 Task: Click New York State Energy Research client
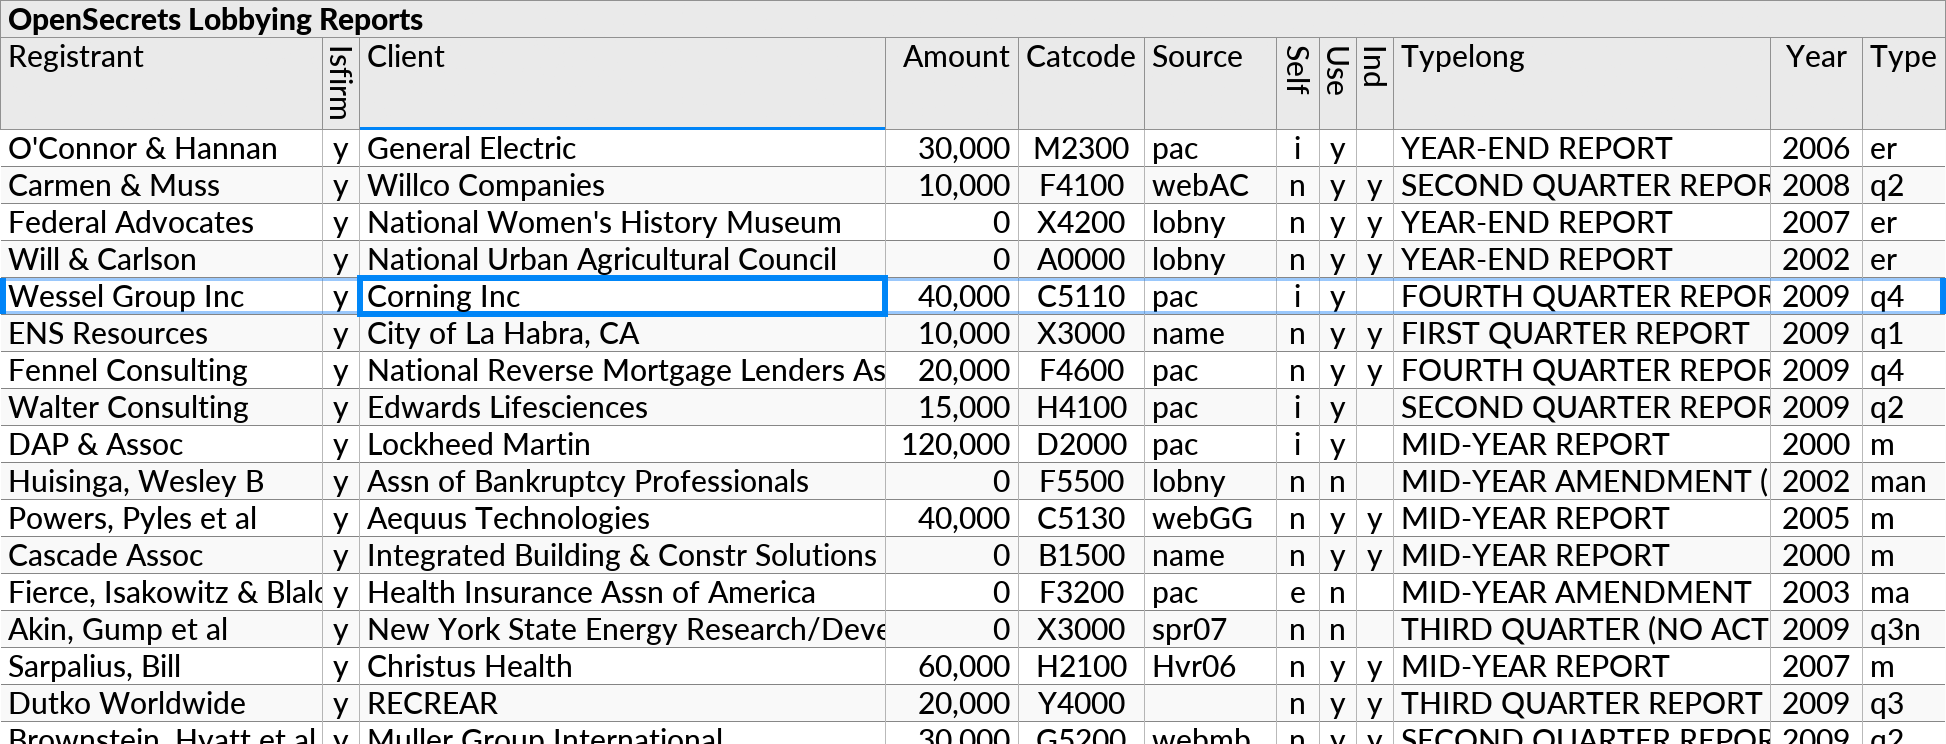622,629
